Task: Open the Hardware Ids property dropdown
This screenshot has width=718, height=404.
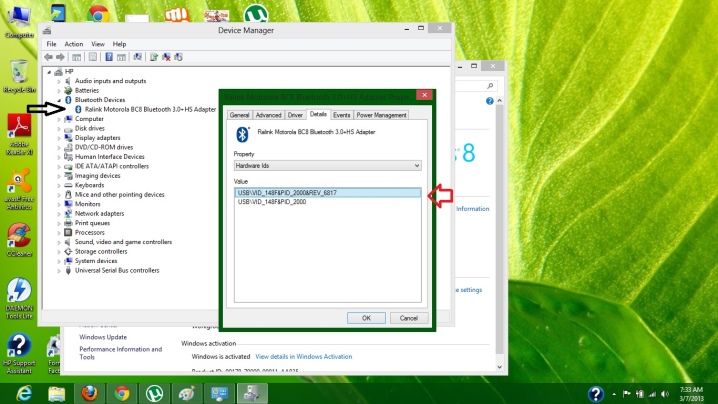Action: point(327,165)
